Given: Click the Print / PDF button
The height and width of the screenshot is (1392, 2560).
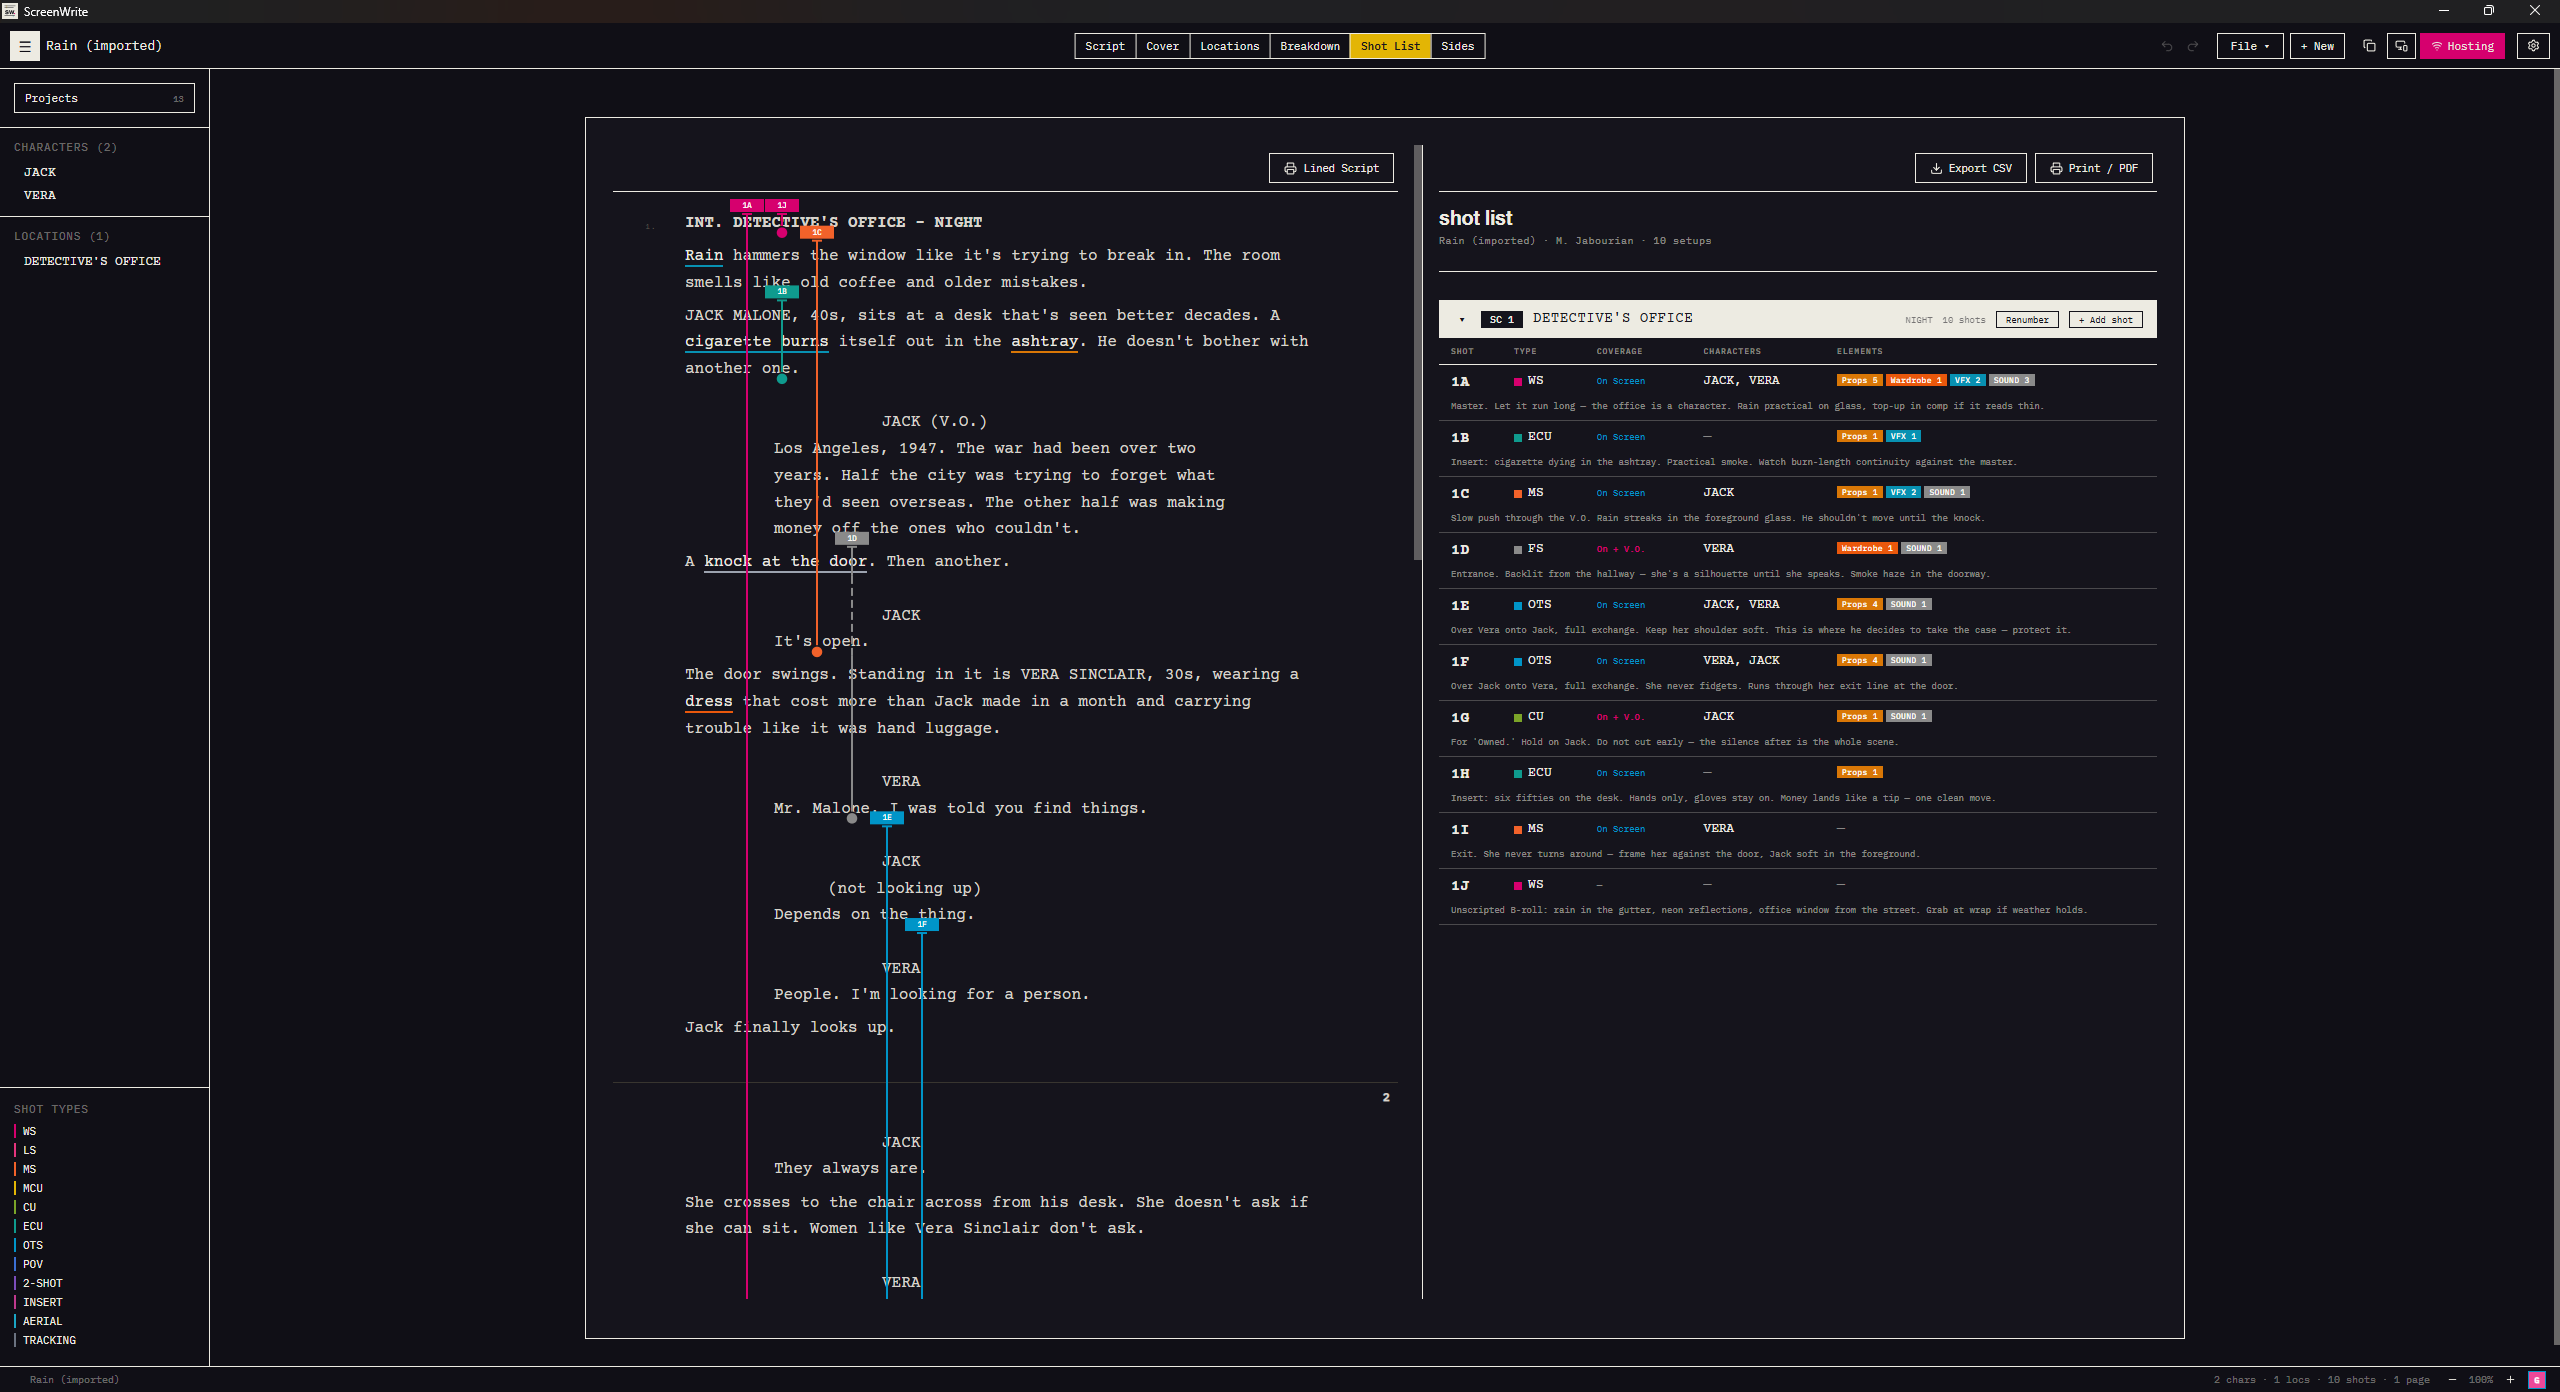Looking at the screenshot, I should pos(2093,168).
